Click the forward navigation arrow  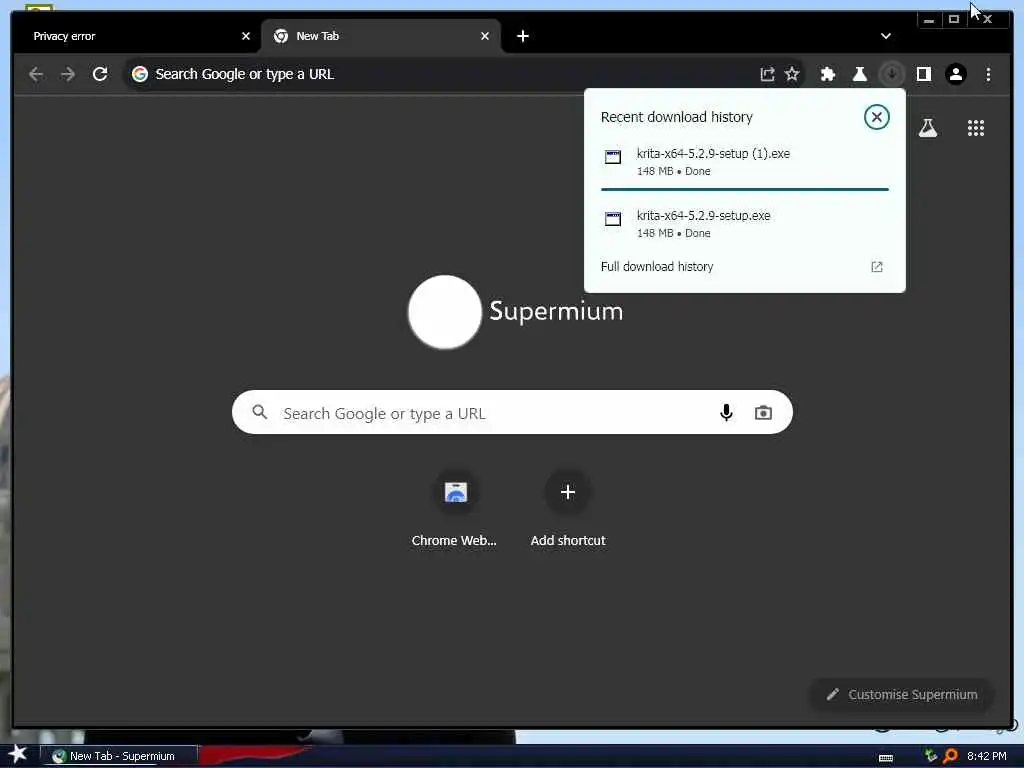[68, 74]
